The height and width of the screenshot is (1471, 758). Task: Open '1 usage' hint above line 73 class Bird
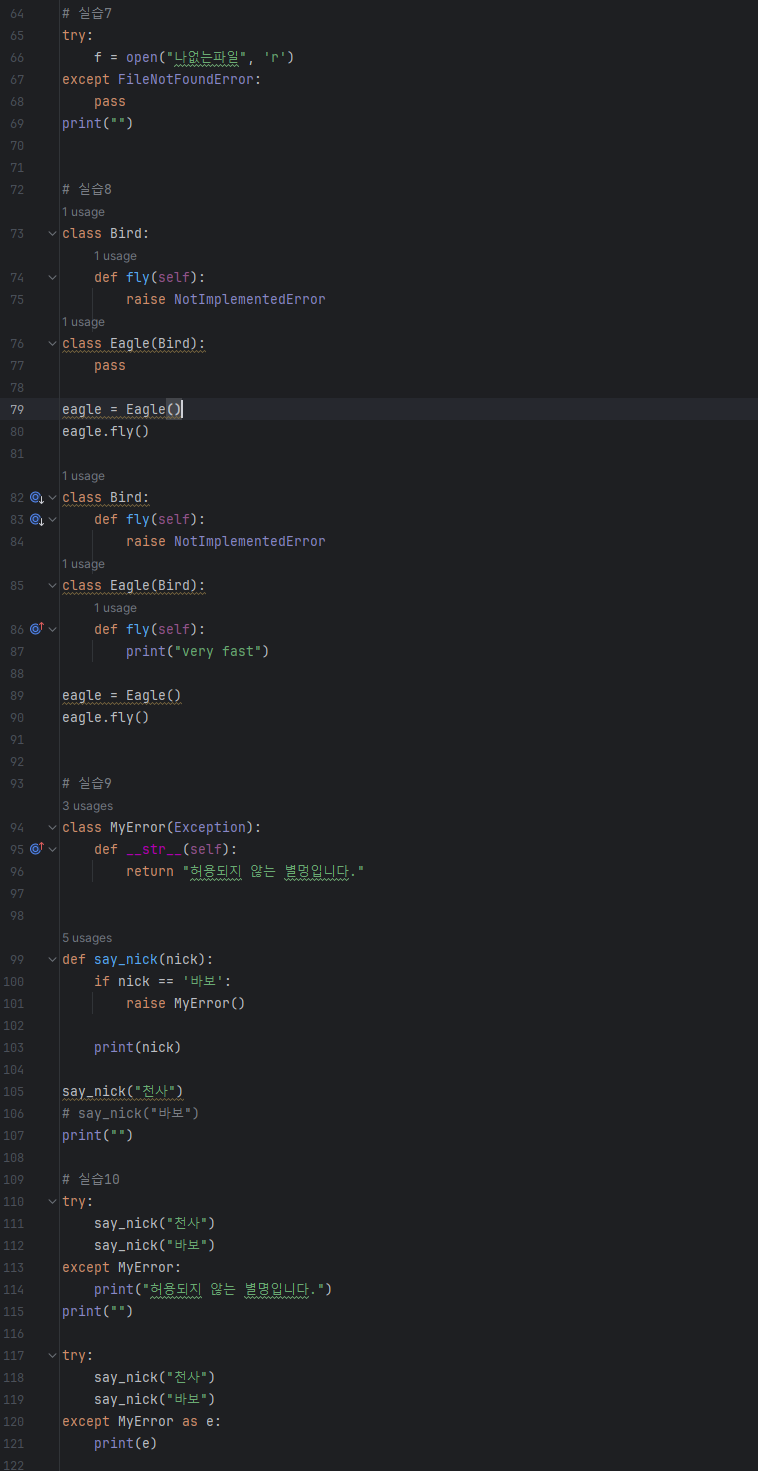pyautogui.click(x=83, y=212)
